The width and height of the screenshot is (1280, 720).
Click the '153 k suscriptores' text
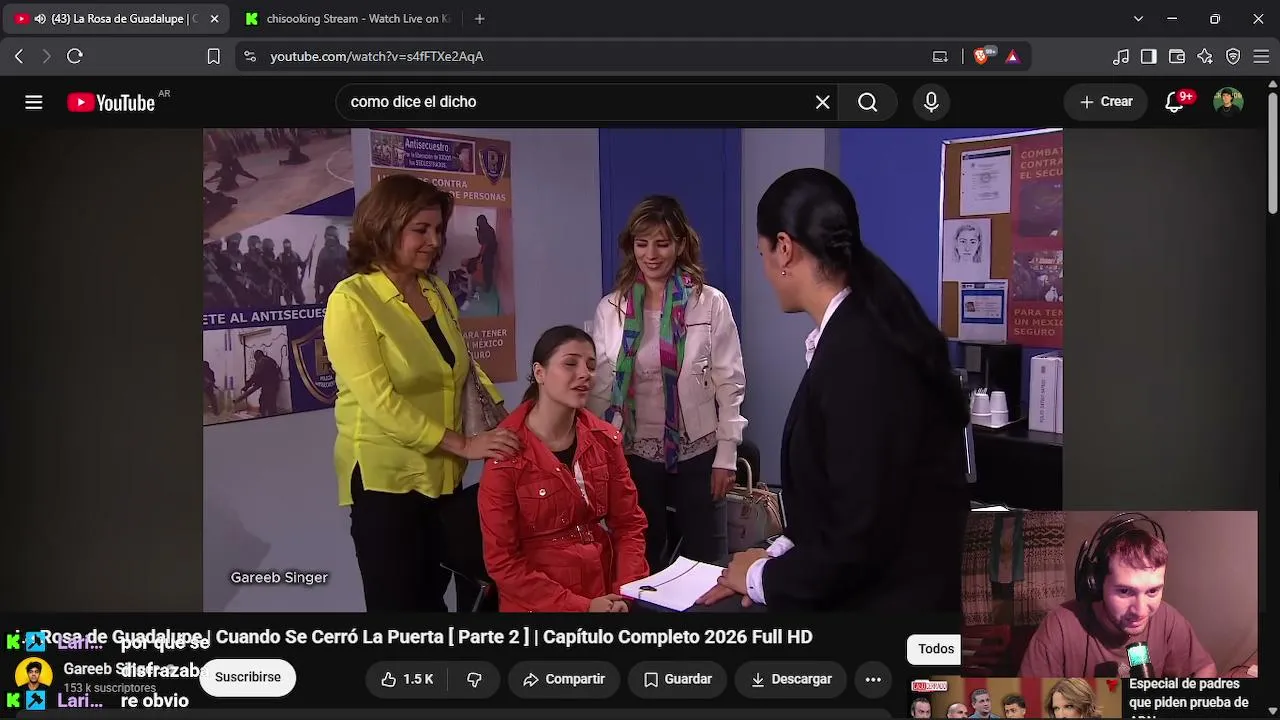[110, 688]
